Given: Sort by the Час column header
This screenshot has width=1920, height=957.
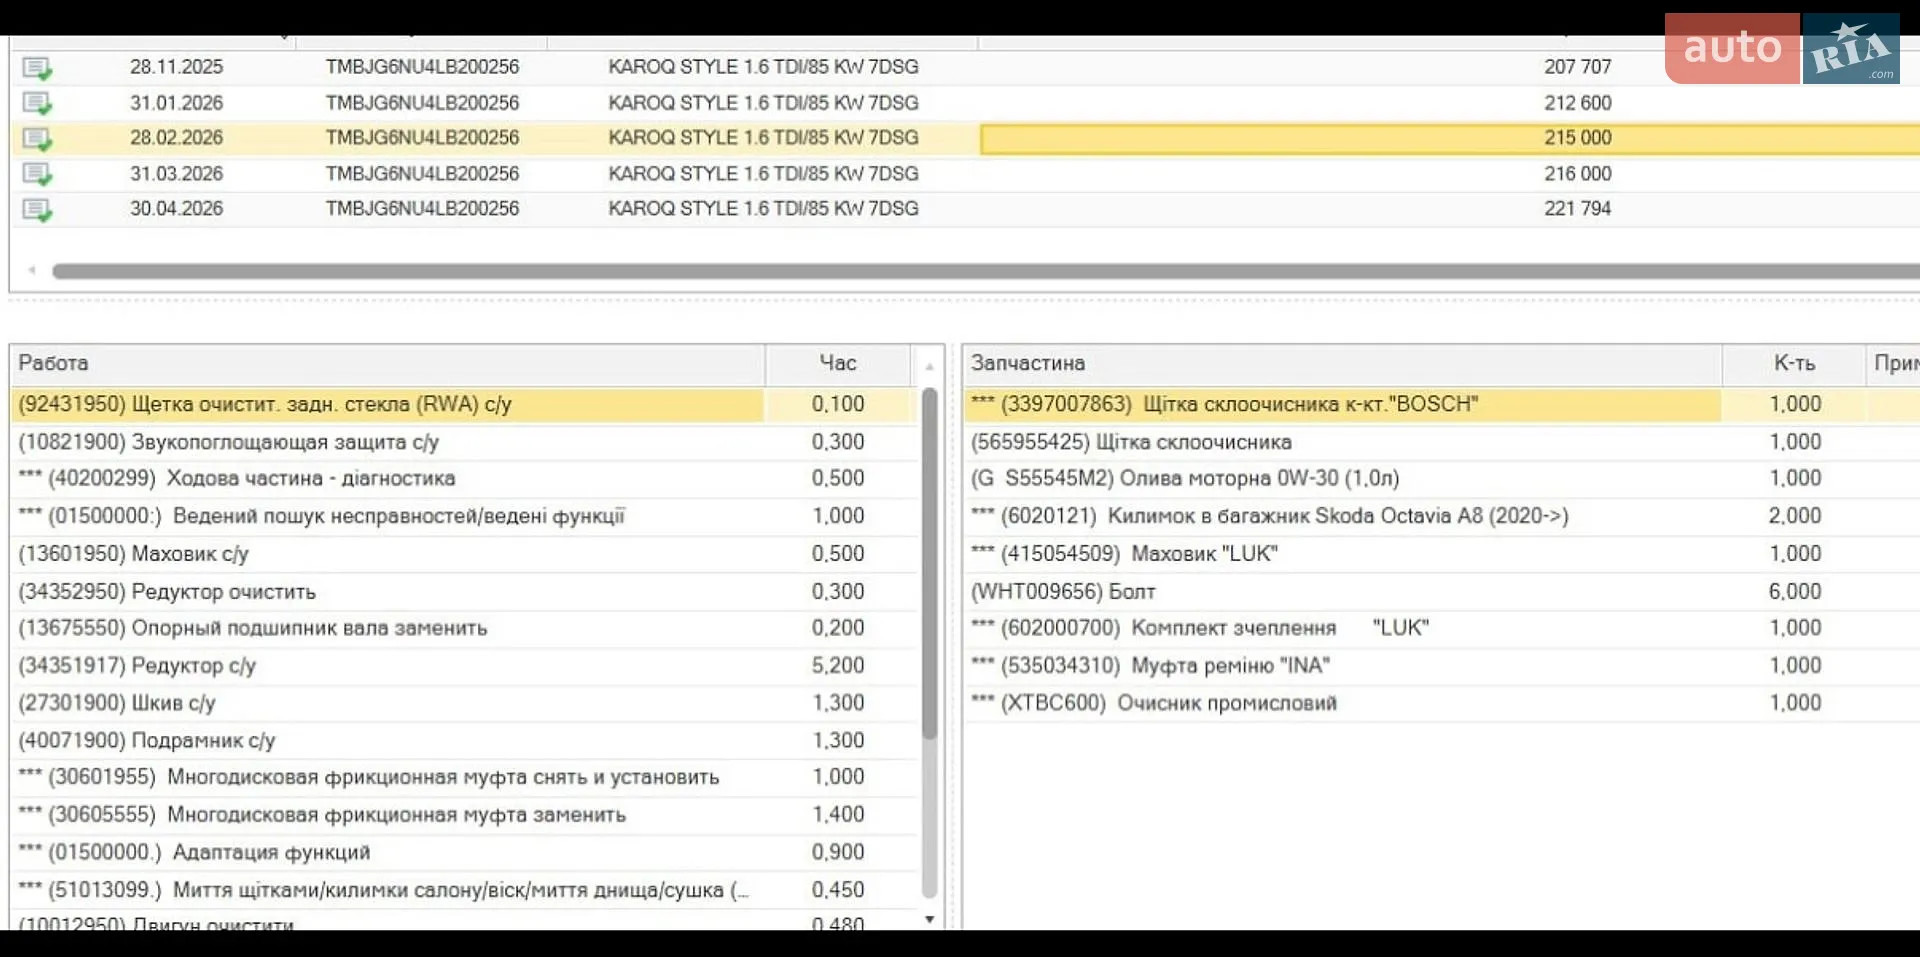Looking at the screenshot, I should (838, 364).
